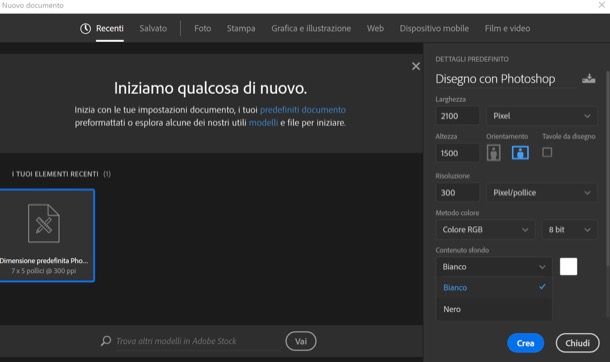The height and width of the screenshot is (362, 610).
Task: Open Film e video tab
Action: coord(507,28)
